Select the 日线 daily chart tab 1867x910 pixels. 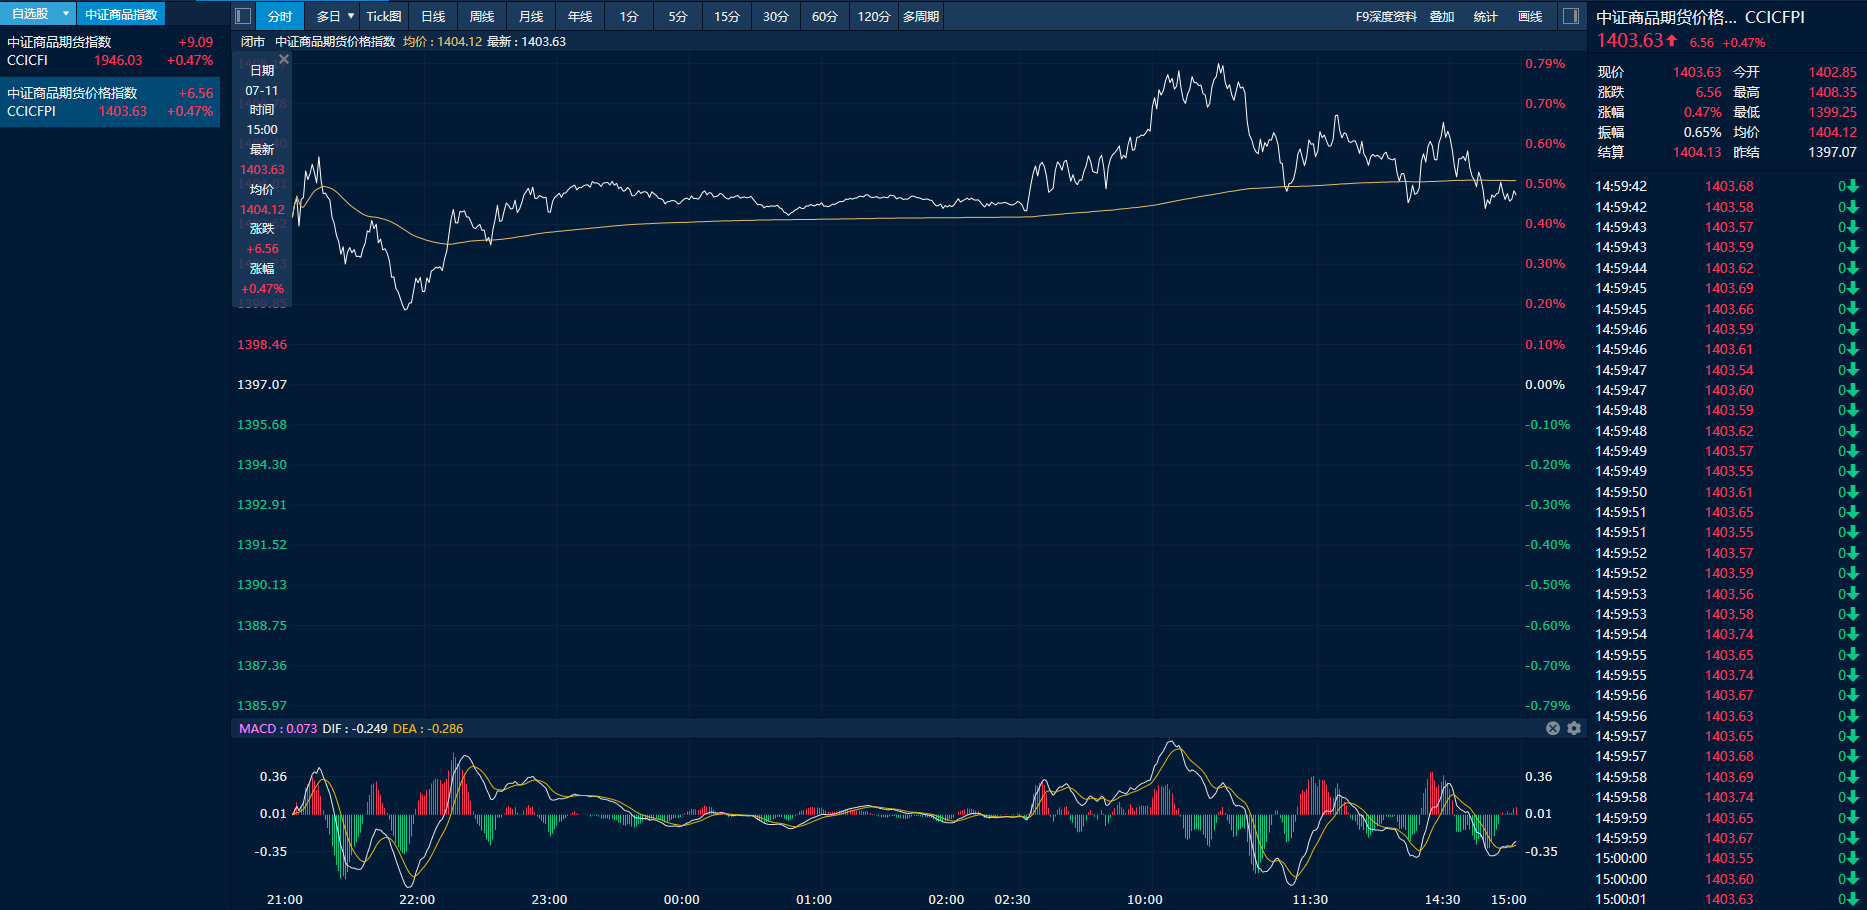433,16
